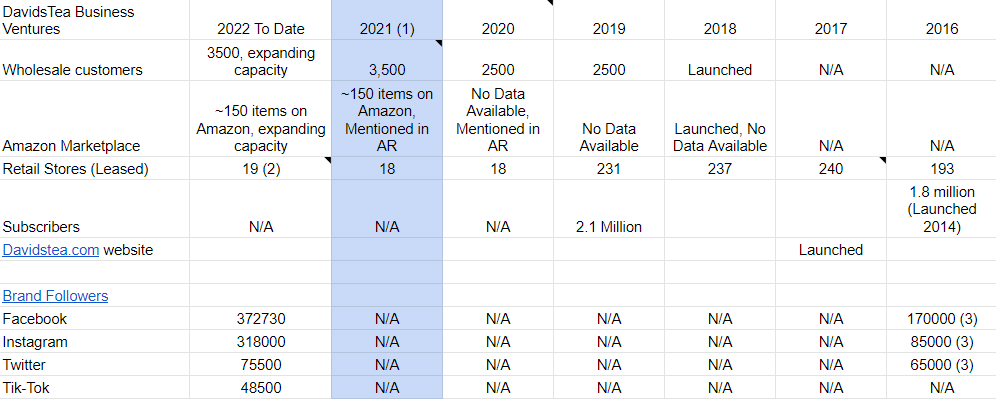996x399 pixels.
Task: Select the 'Wholesale customers' row label
Action: coord(95,60)
